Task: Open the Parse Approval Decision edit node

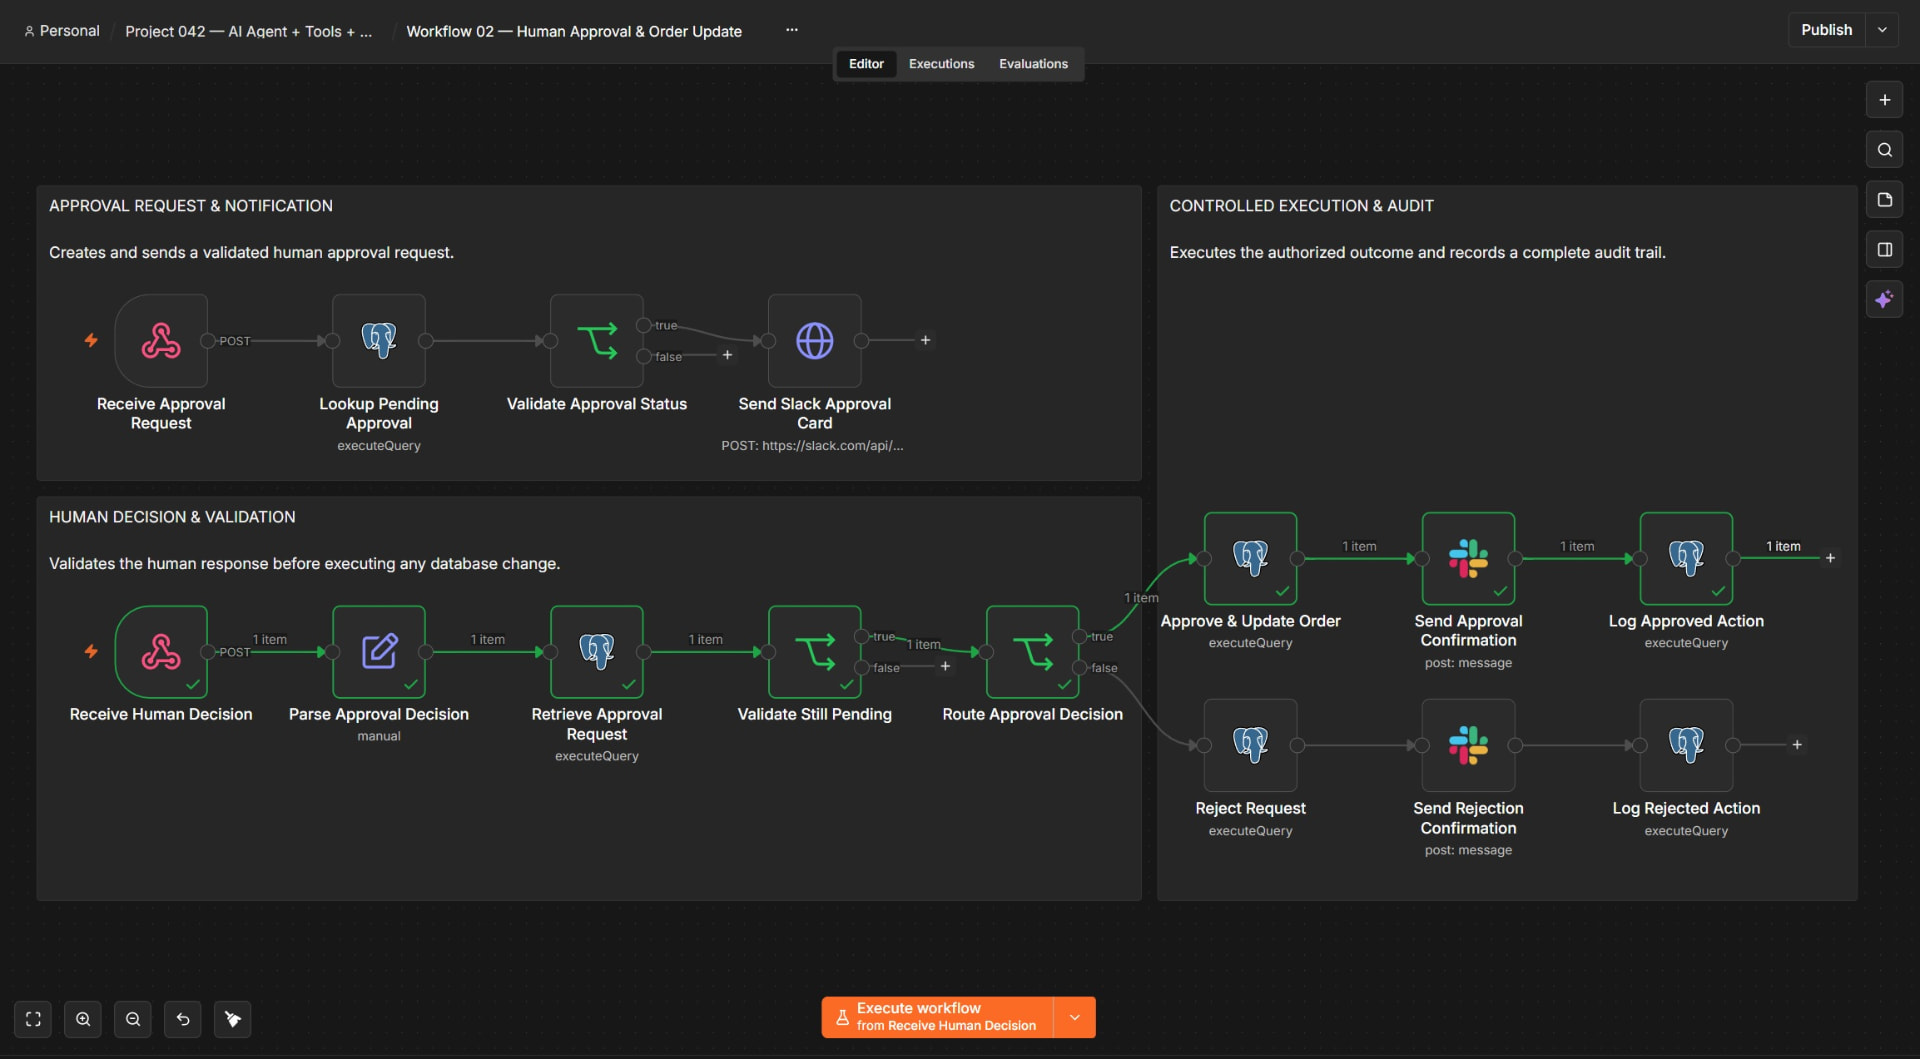Action: click(x=379, y=651)
